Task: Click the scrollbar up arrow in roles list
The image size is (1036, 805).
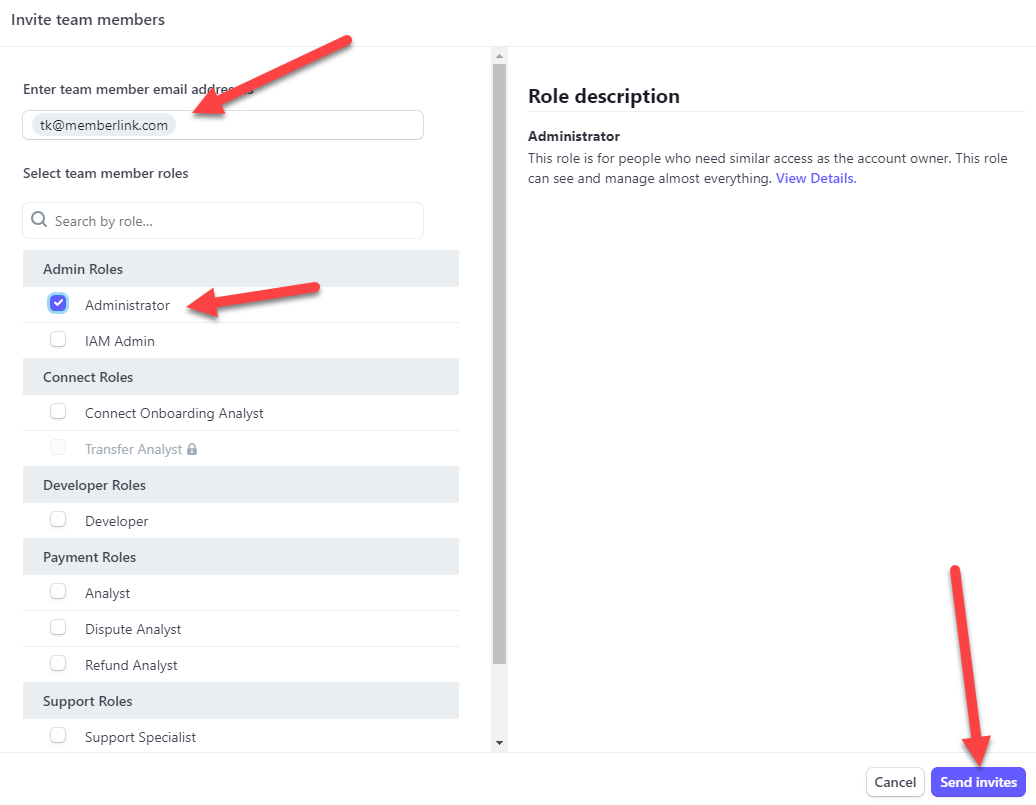Action: pos(500,56)
